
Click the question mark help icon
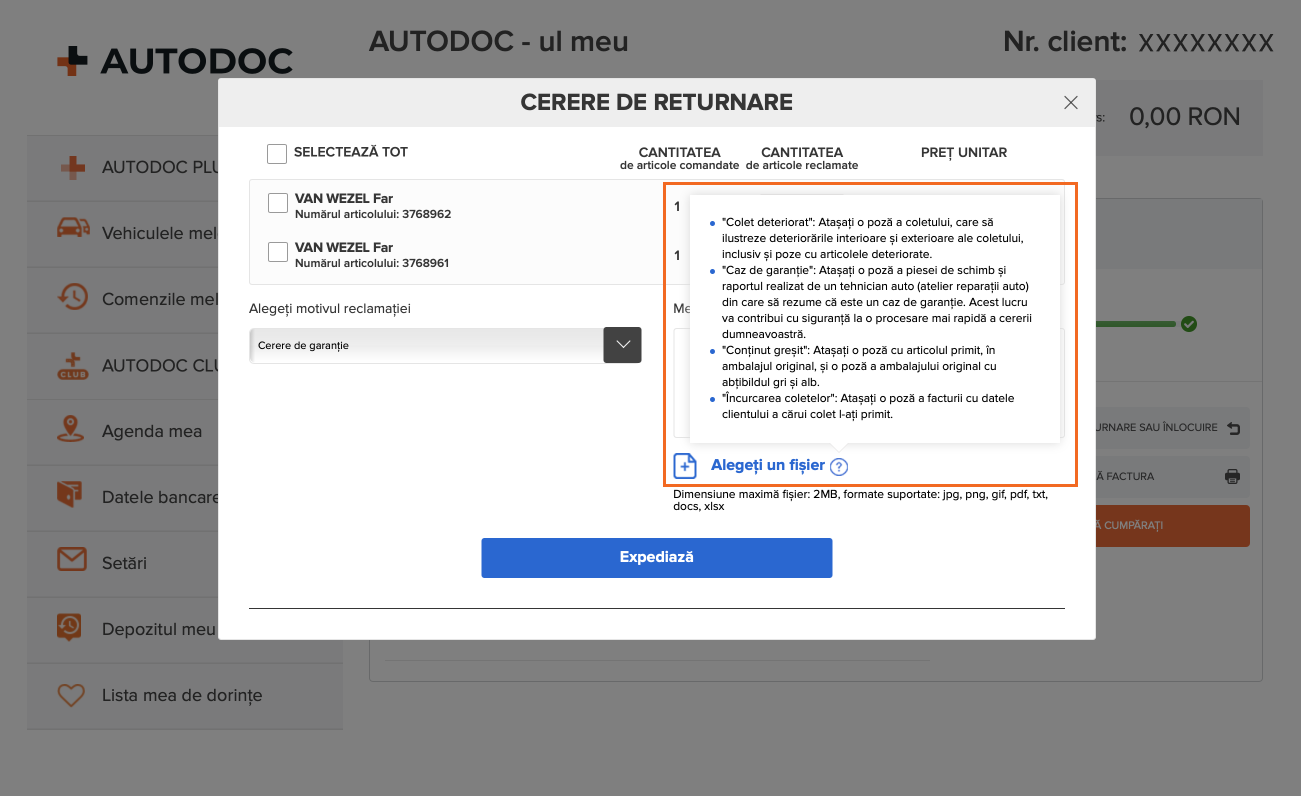tap(839, 466)
